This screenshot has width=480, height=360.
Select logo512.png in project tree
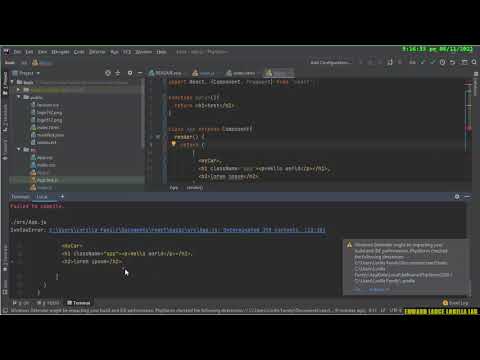coord(47,120)
